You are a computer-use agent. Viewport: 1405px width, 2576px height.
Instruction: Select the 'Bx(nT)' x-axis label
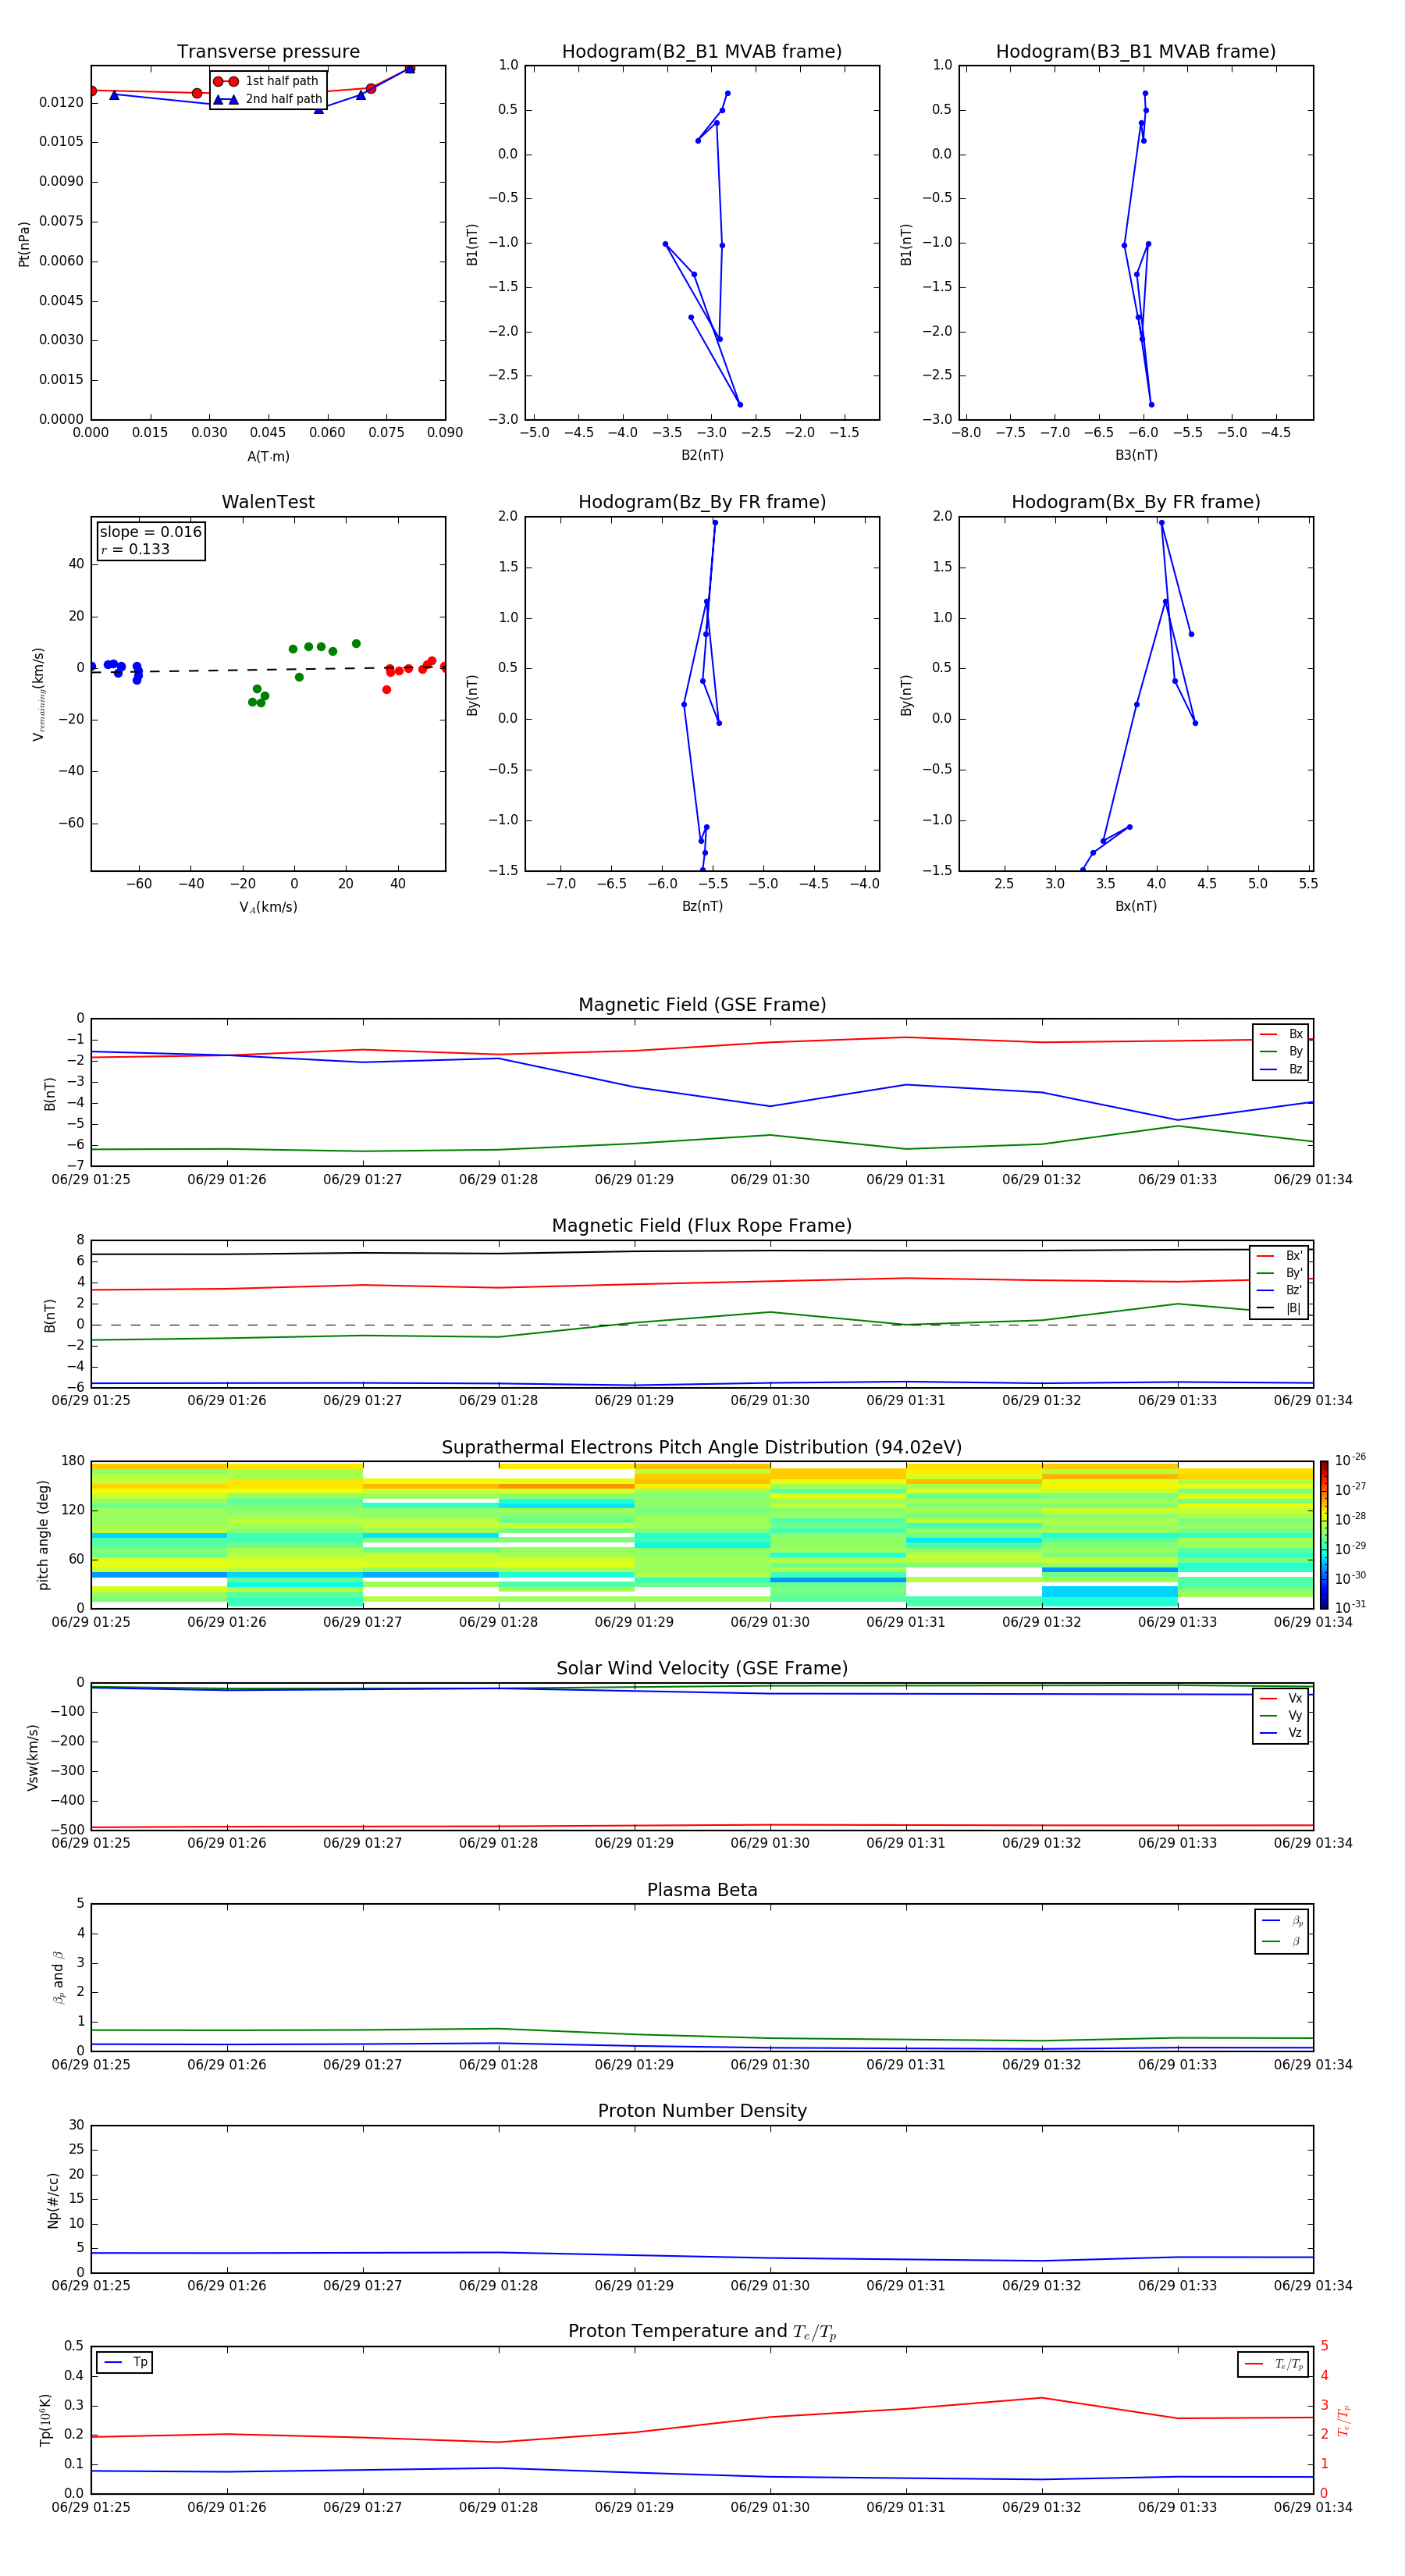[x=1136, y=906]
